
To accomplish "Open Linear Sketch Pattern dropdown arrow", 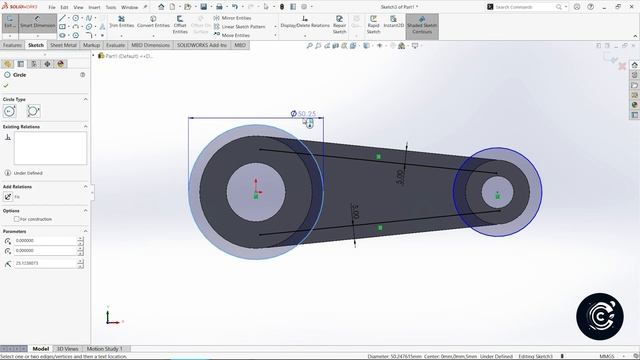I will [x=275, y=27].
